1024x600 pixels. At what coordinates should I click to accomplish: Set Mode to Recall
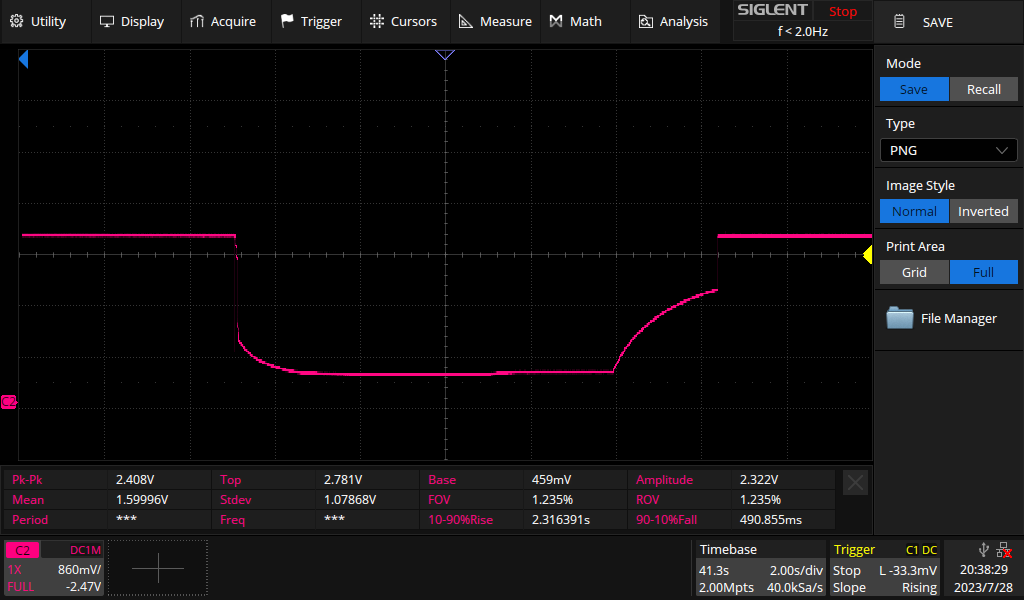point(983,89)
